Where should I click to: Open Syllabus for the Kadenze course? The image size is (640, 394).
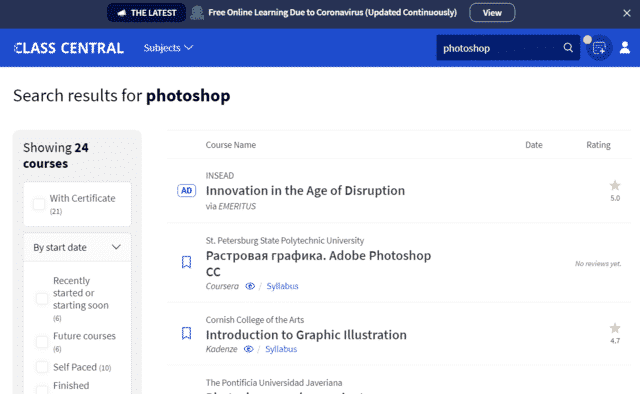281,349
